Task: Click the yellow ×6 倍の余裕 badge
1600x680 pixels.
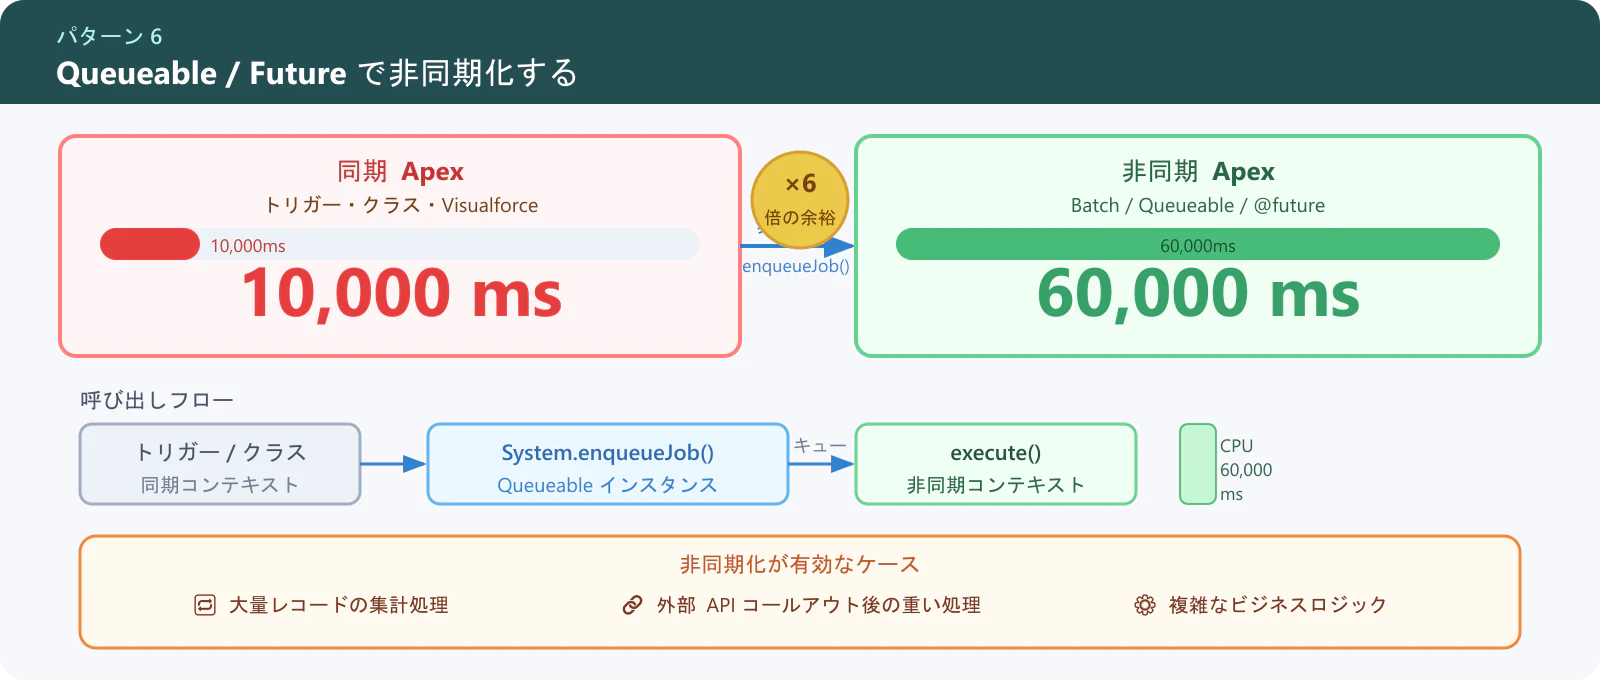Action: pos(800,200)
